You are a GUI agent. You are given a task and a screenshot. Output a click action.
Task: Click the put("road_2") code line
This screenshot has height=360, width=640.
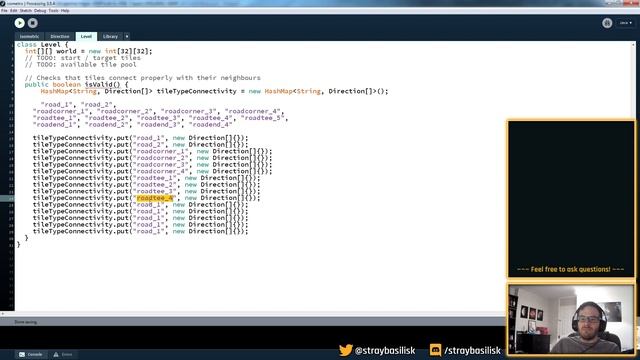point(140,144)
